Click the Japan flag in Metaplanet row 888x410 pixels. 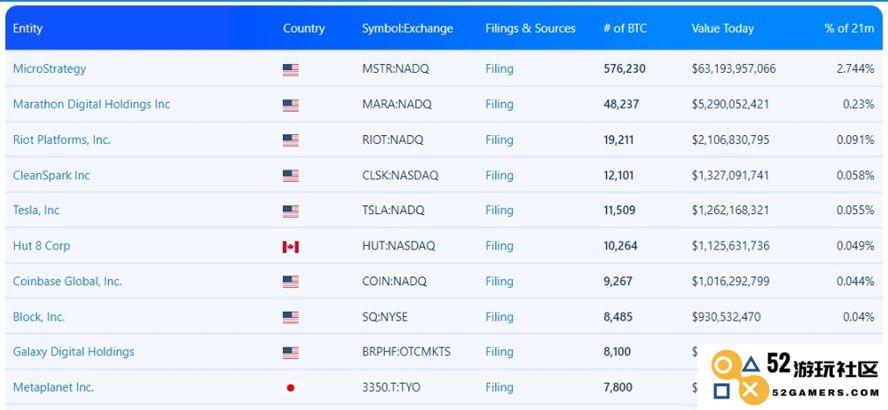(x=291, y=388)
